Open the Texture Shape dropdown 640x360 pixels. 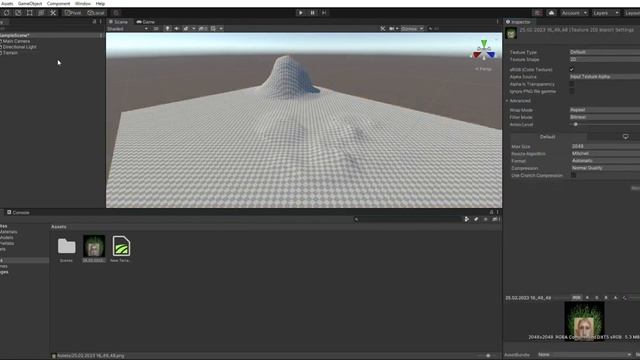pos(604,59)
